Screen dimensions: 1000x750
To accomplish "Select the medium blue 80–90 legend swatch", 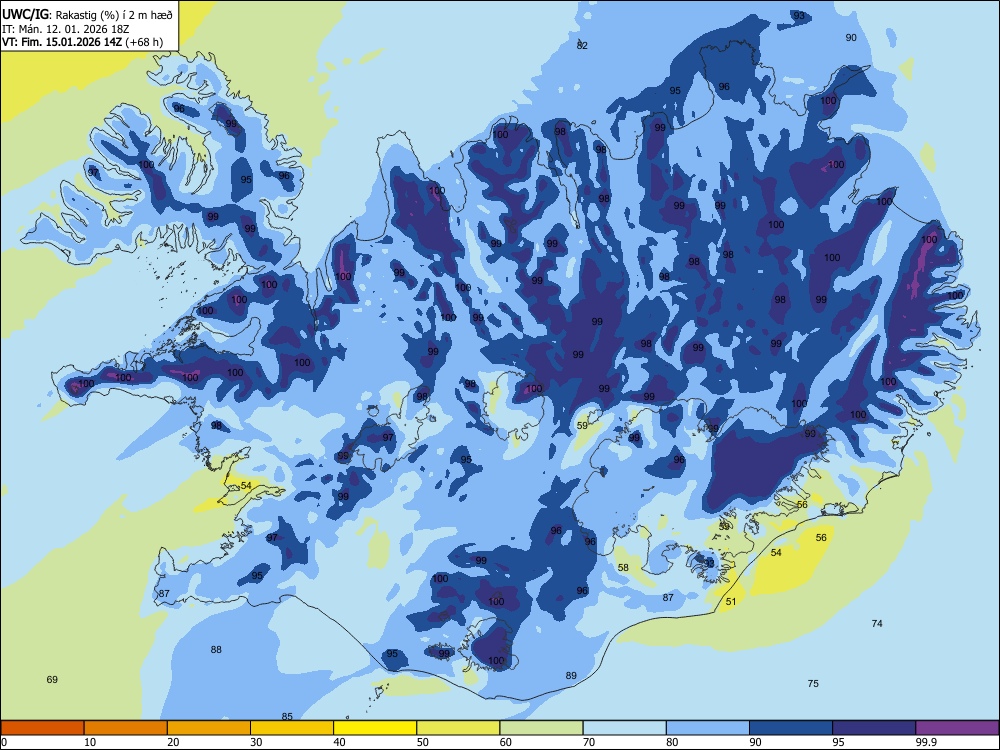I will (x=708, y=728).
